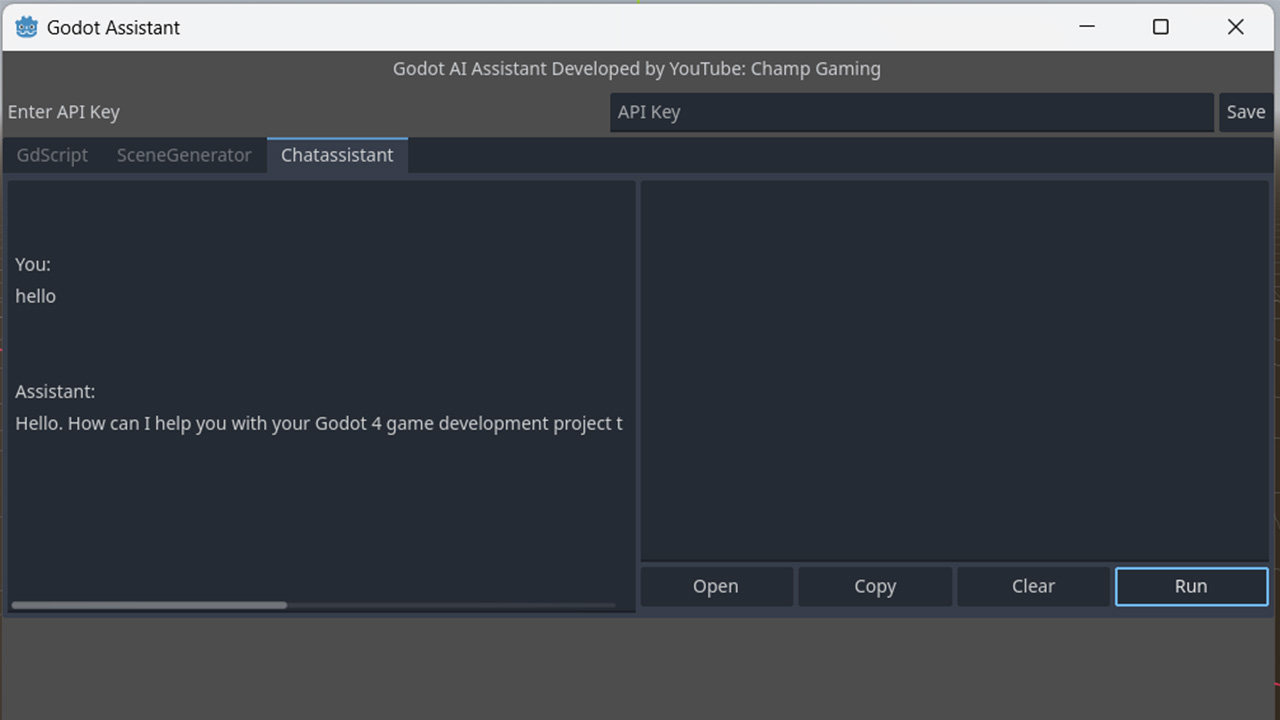The height and width of the screenshot is (720, 1280).
Task: Click the "hello" message text
Action: [x=36, y=296]
